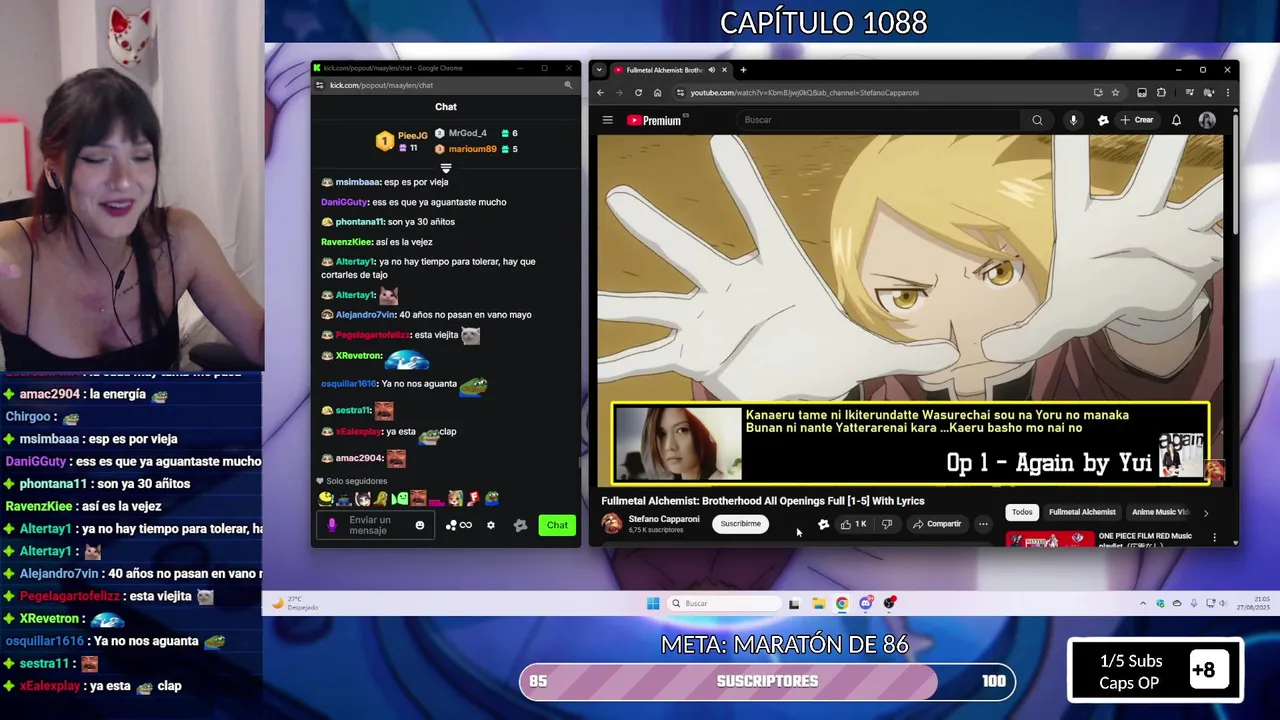Click the green Chat send button

pyautogui.click(x=557, y=525)
